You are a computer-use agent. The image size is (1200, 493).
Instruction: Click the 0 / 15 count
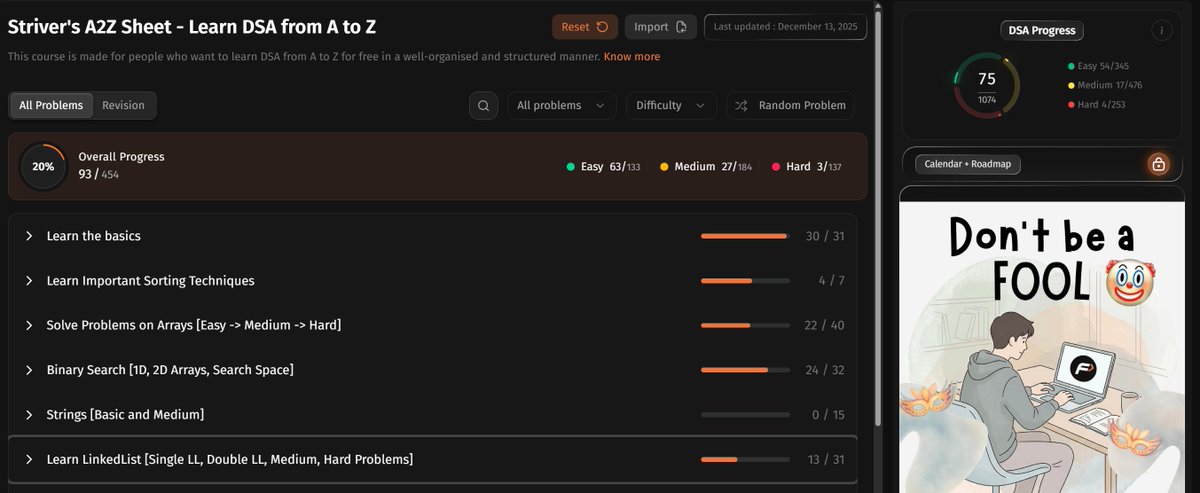point(828,414)
